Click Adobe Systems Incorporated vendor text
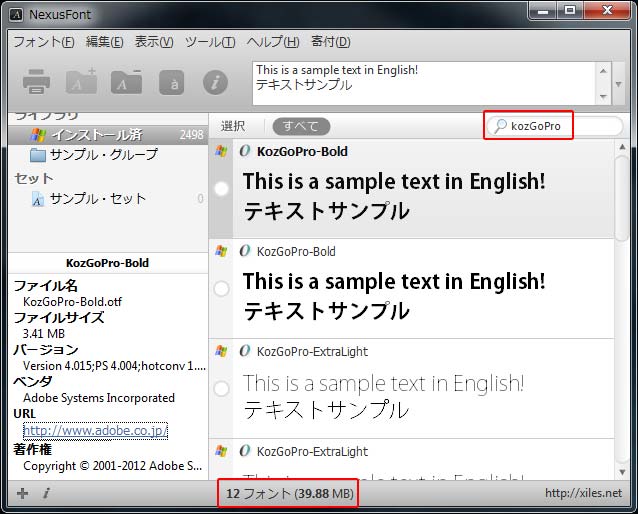The image size is (638, 514). click(99, 398)
